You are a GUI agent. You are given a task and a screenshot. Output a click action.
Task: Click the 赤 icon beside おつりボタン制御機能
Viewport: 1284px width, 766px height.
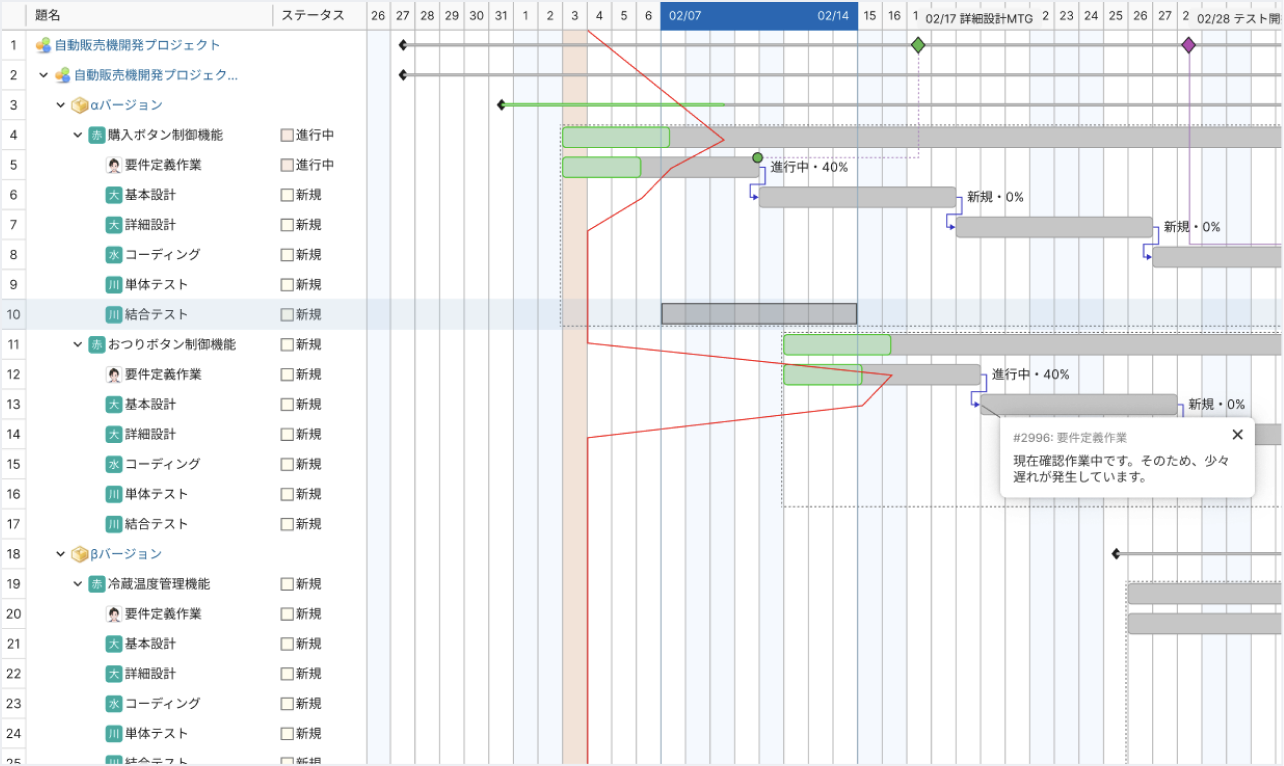pyautogui.click(x=97, y=344)
